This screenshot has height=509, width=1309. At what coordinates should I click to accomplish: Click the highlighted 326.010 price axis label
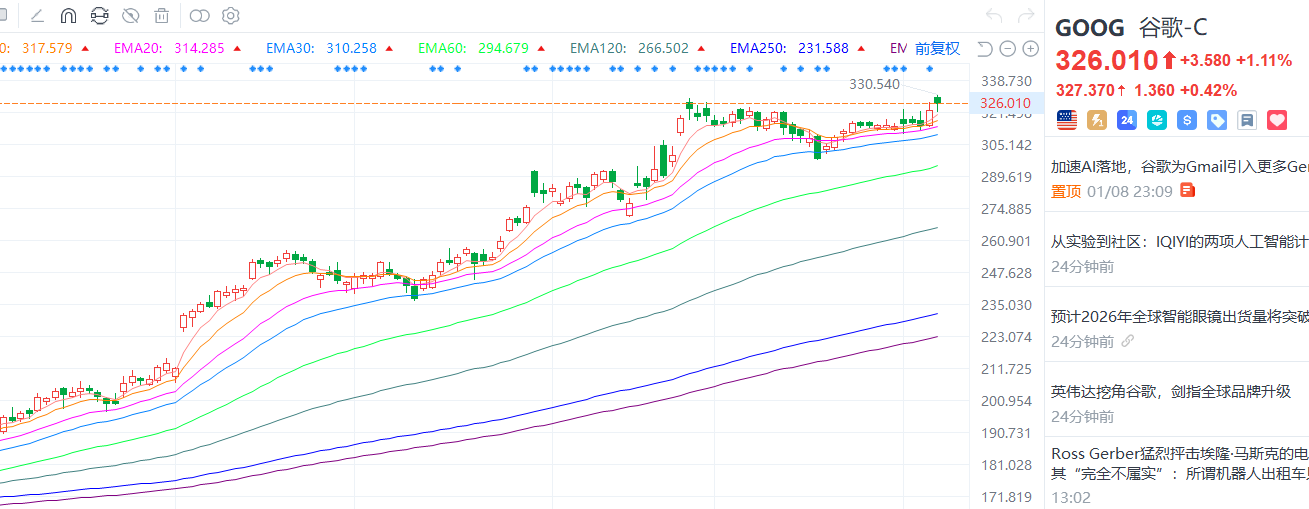1005,103
